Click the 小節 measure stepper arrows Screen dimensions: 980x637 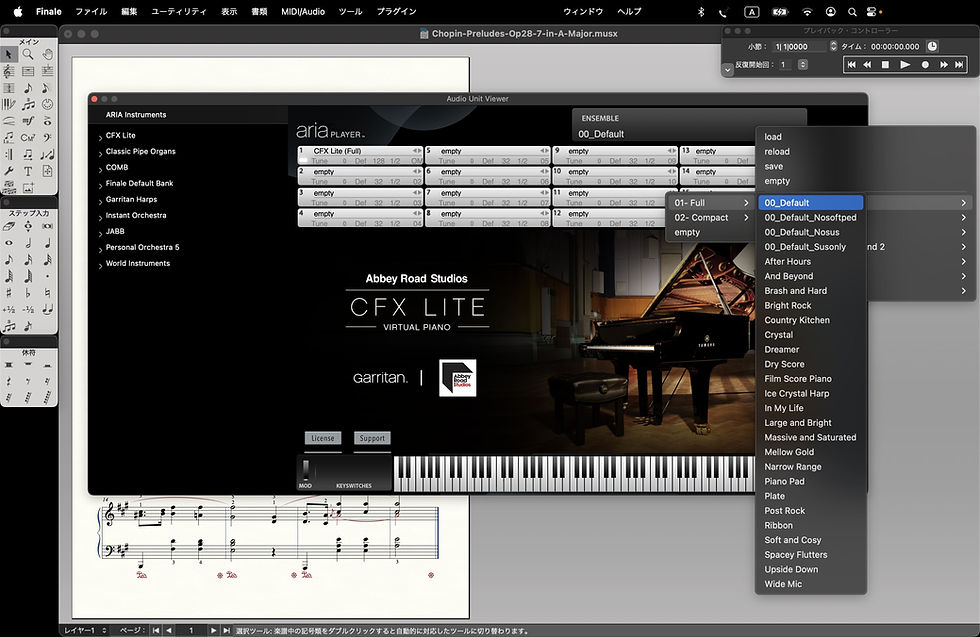click(833, 46)
